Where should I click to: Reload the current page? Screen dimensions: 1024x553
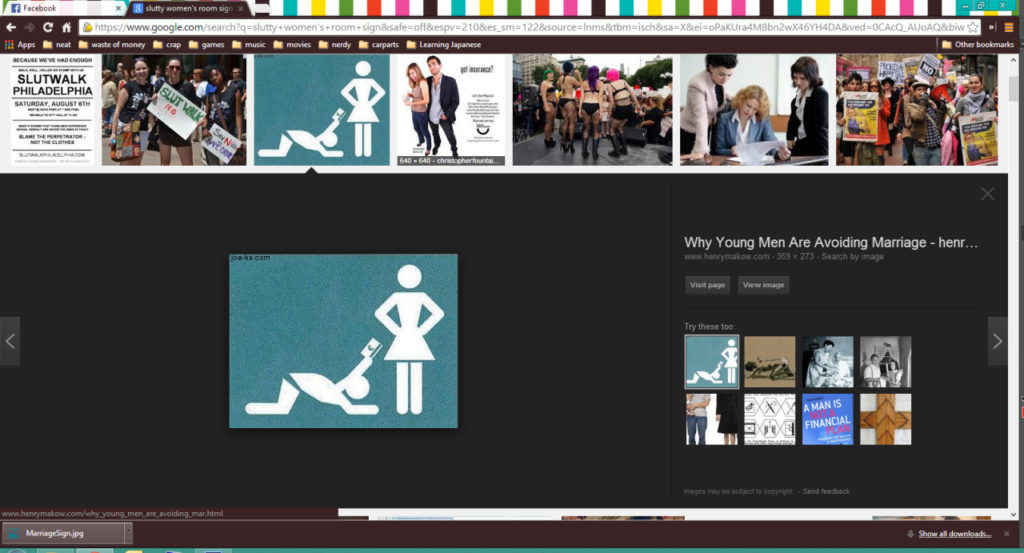click(48, 27)
